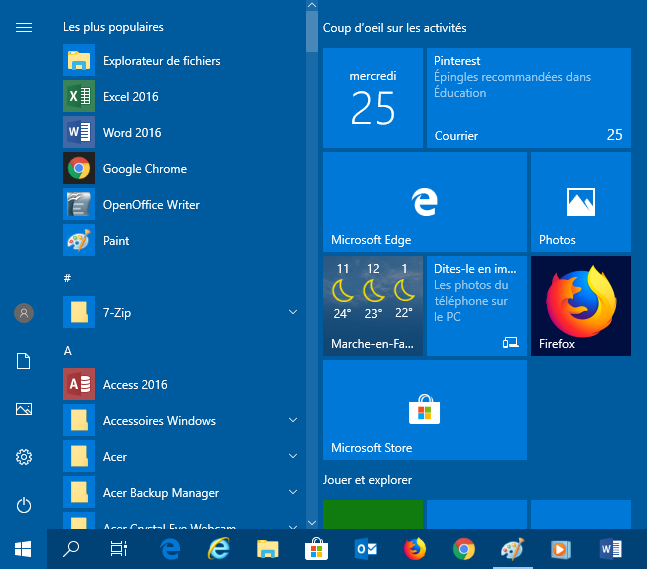647x569 pixels.
Task: Open the media player taskbar icon
Action: [561, 549]
